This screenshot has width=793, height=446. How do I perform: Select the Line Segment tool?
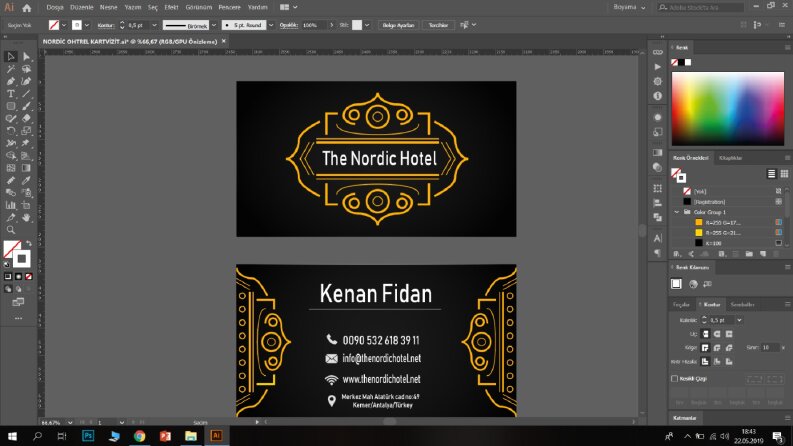(26, 94)
